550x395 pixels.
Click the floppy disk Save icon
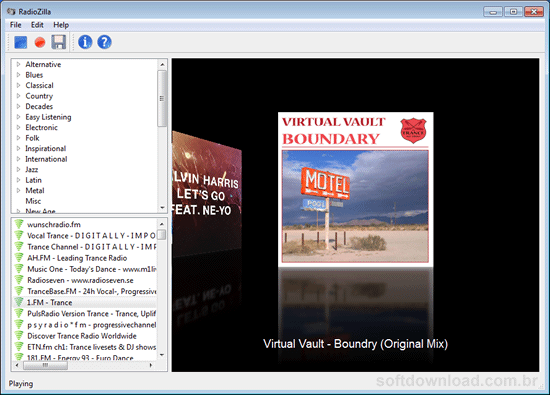point(59,42)
